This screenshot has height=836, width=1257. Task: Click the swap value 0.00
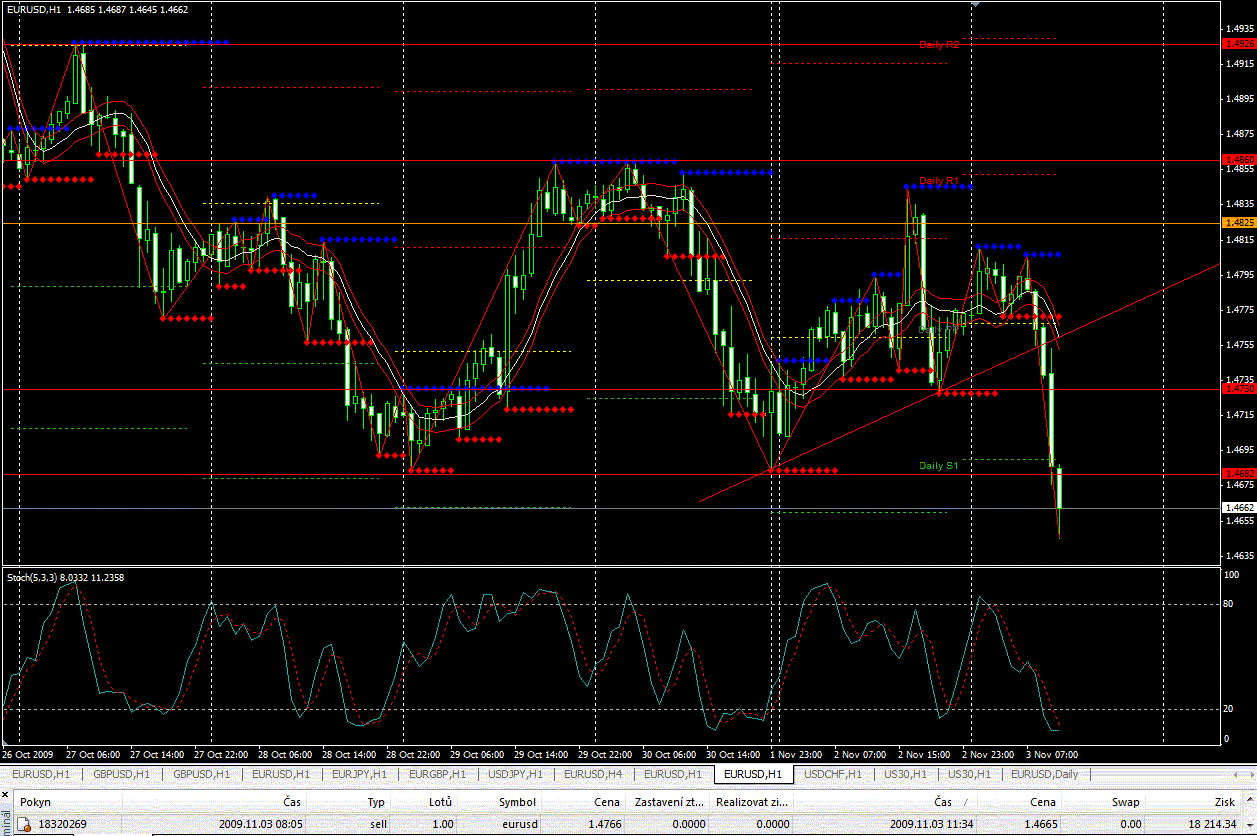(x=1130, y=822)
